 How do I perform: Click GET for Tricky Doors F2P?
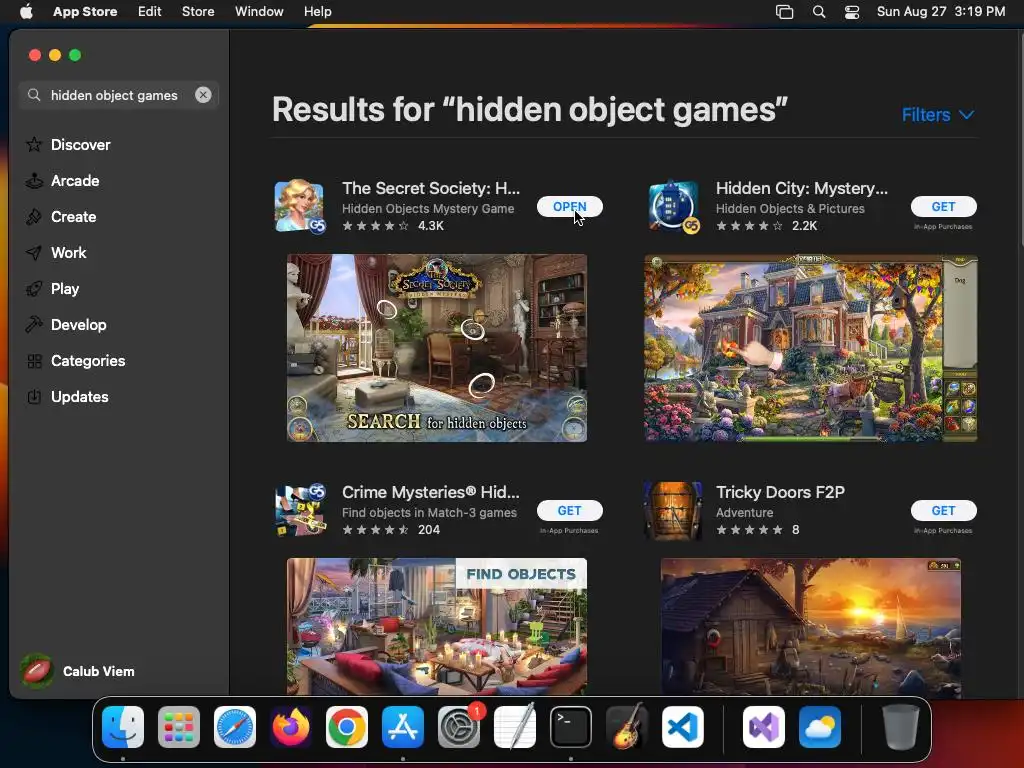944,511
